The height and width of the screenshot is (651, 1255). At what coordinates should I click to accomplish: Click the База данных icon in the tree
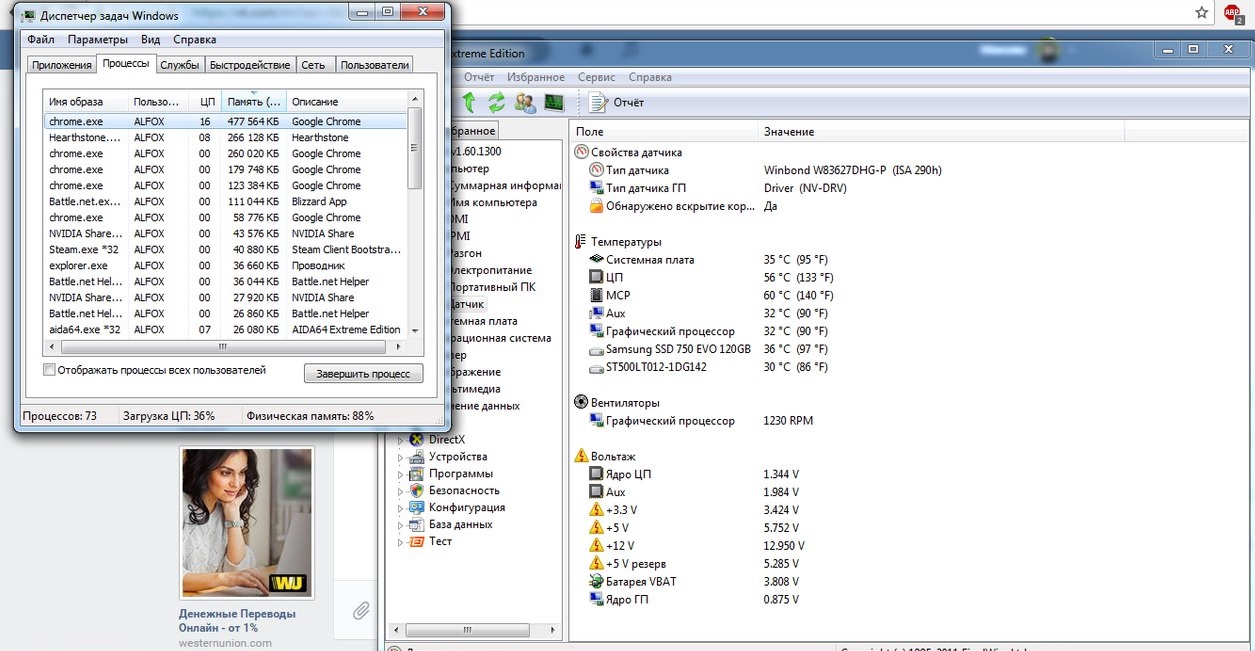tap(418, 525)
